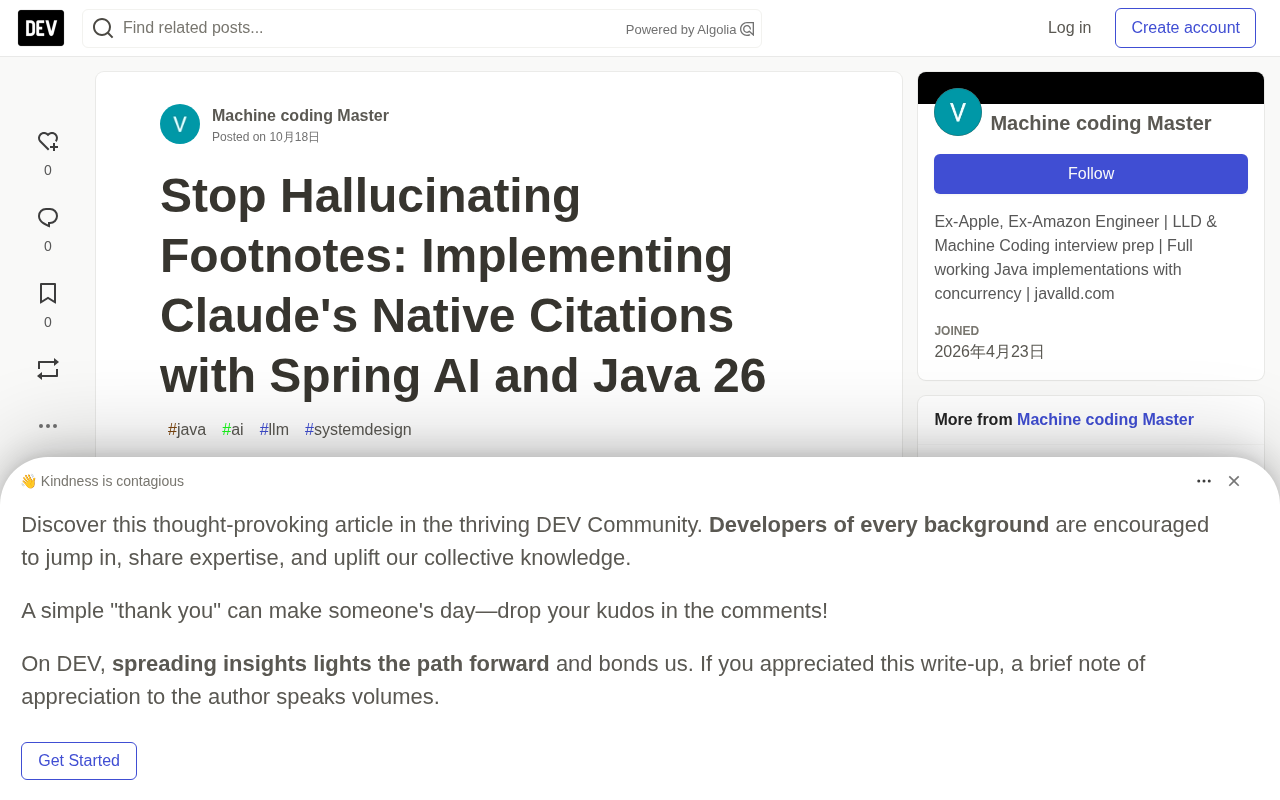Click the Create account button
Image resolution: width=1280 pixels, height=800 pixels.
1185,28
